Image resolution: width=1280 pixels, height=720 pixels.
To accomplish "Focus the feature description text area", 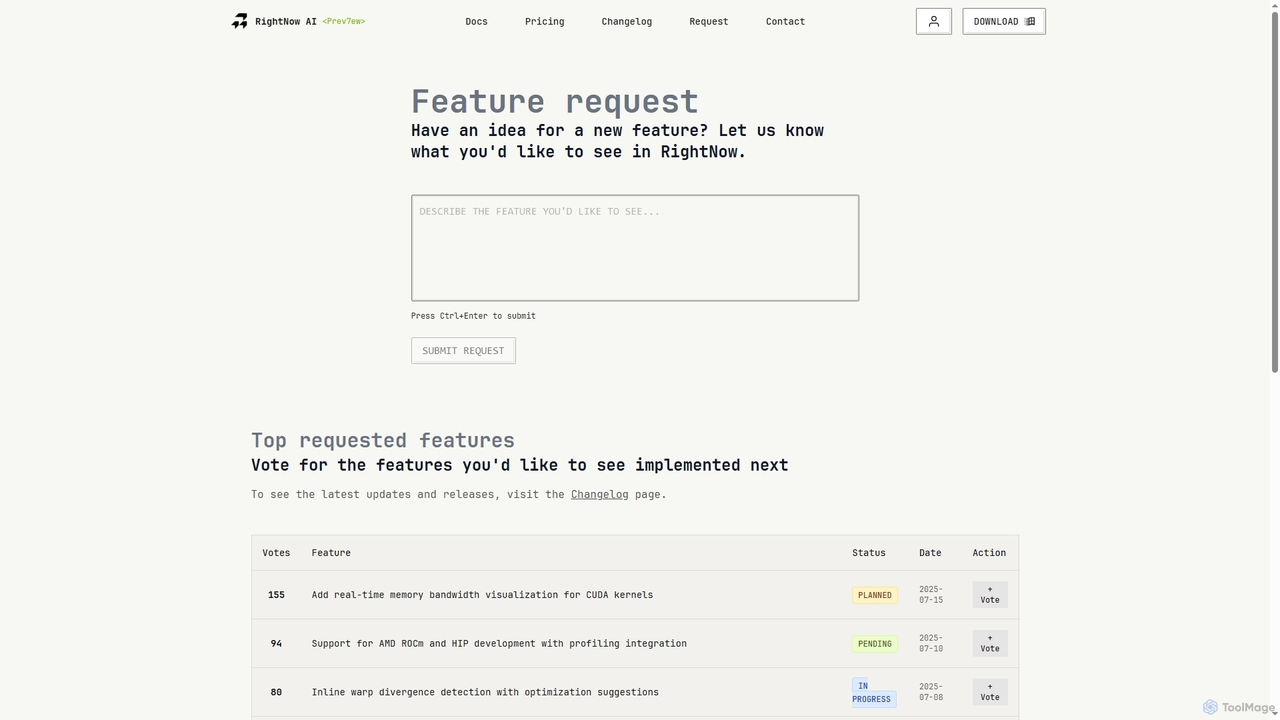I will click(635, 248).
